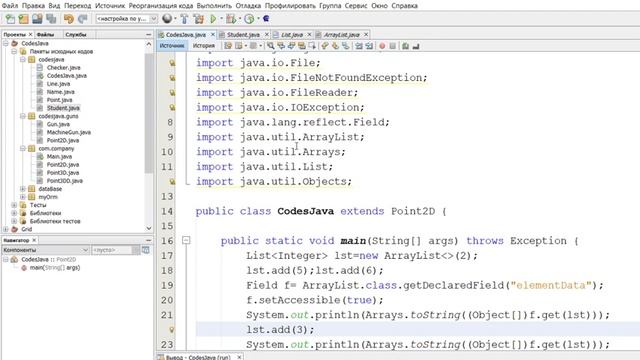
Task: Click the gray Stop Macro Recording icon
Action: click(x=393, y=46)
